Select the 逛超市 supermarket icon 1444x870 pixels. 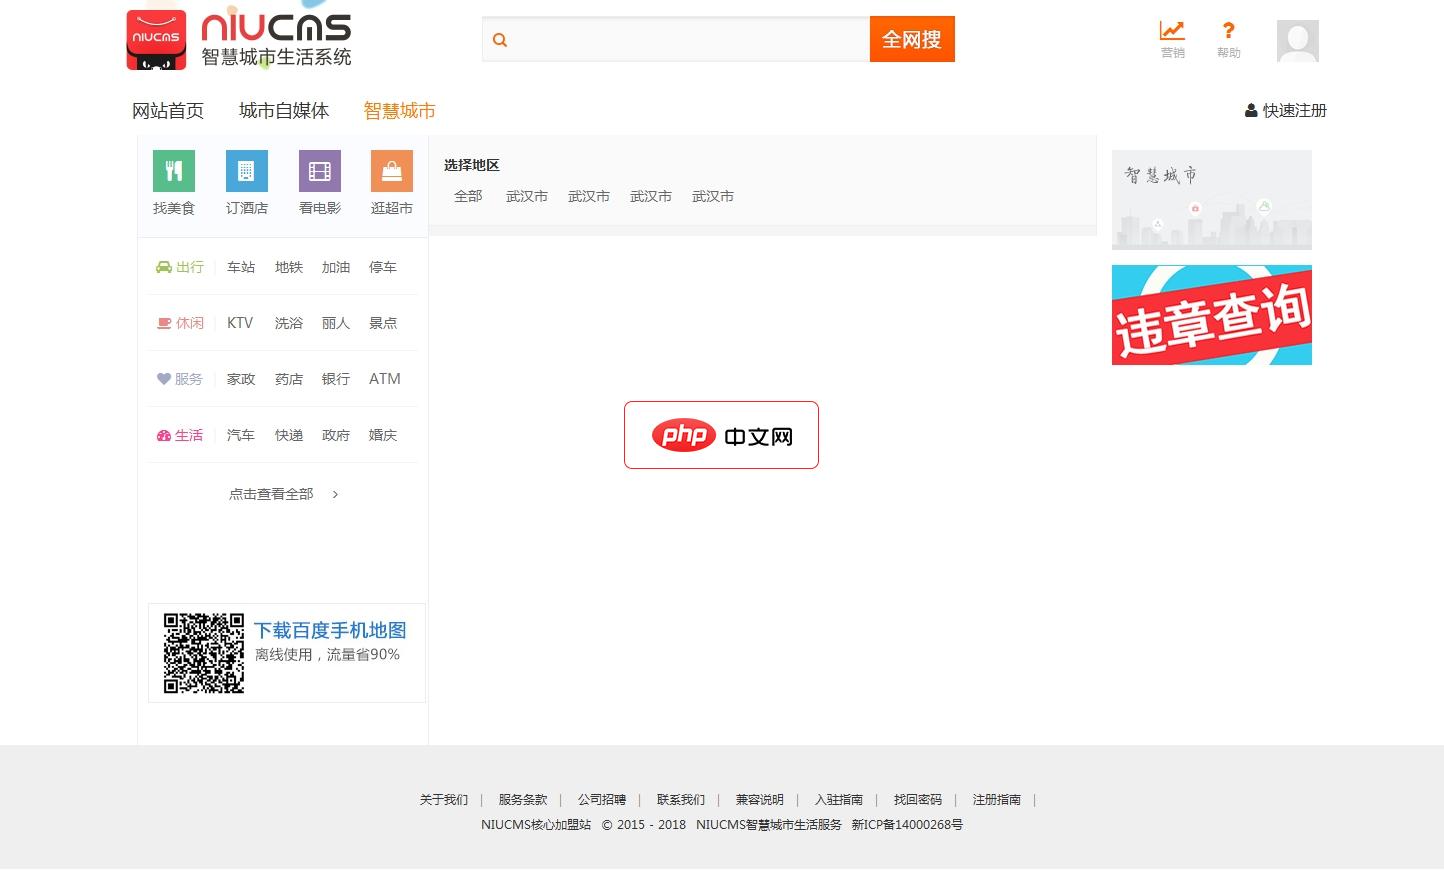[391, 170]
